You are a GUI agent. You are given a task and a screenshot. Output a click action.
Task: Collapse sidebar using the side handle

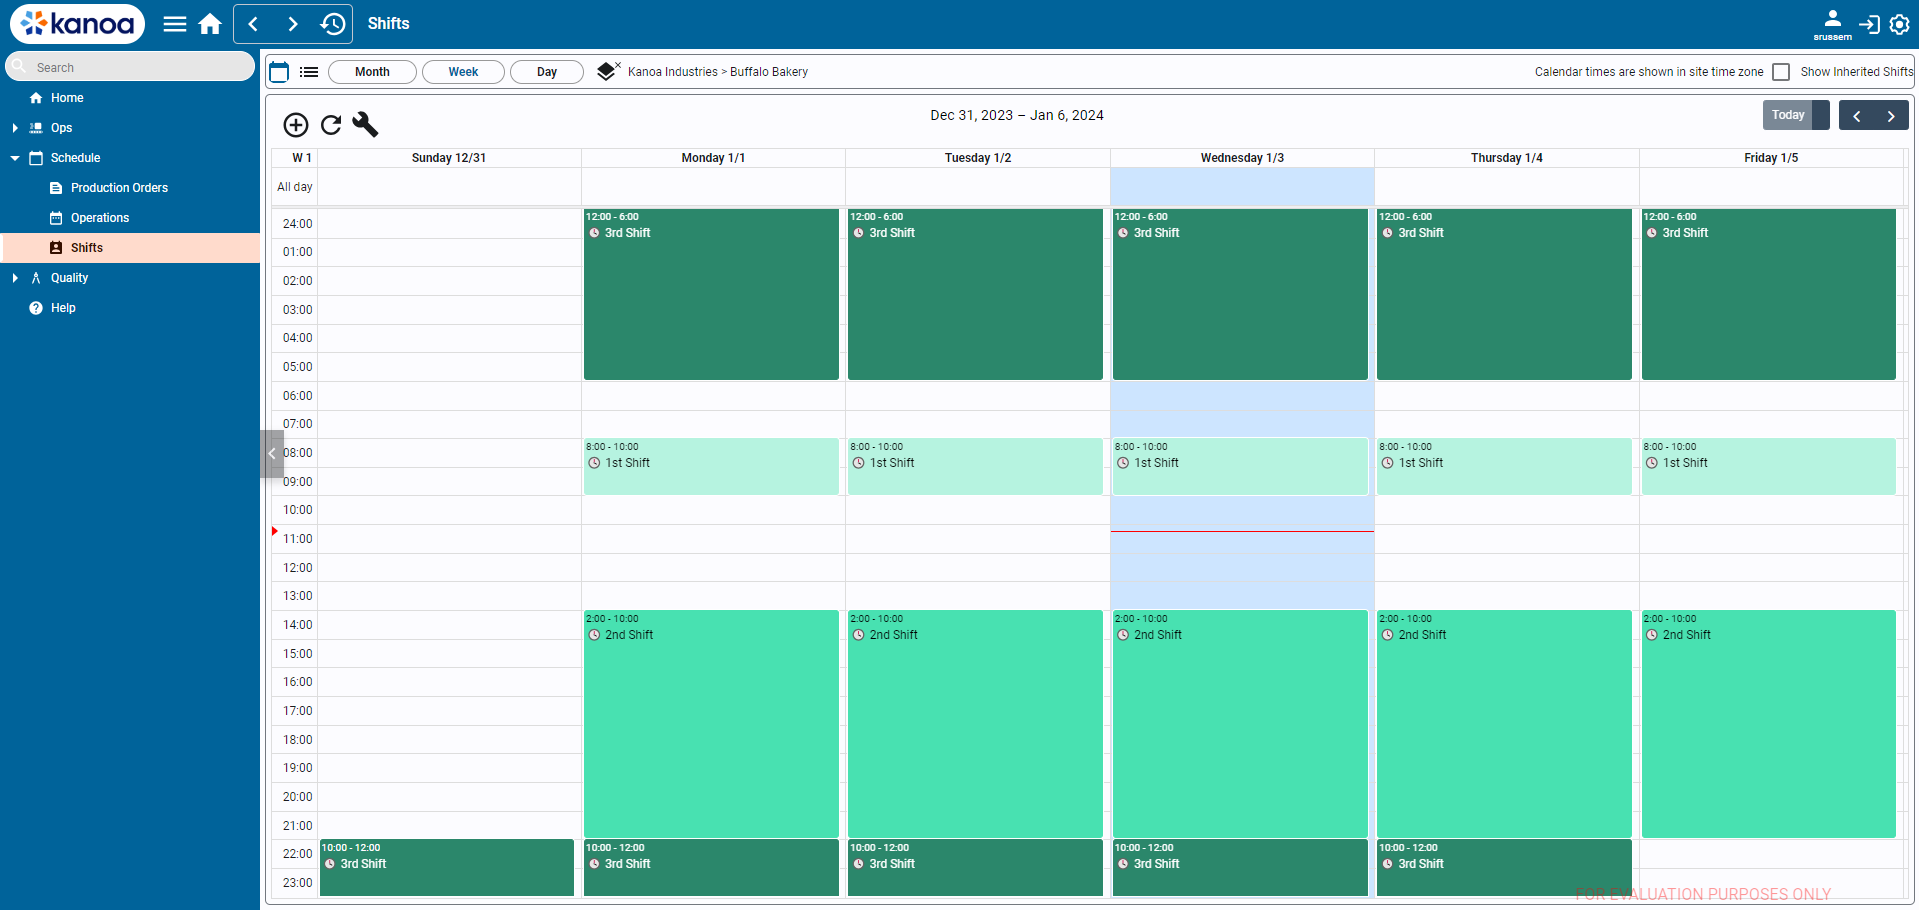pyautogui.click(x=272, y=454)
